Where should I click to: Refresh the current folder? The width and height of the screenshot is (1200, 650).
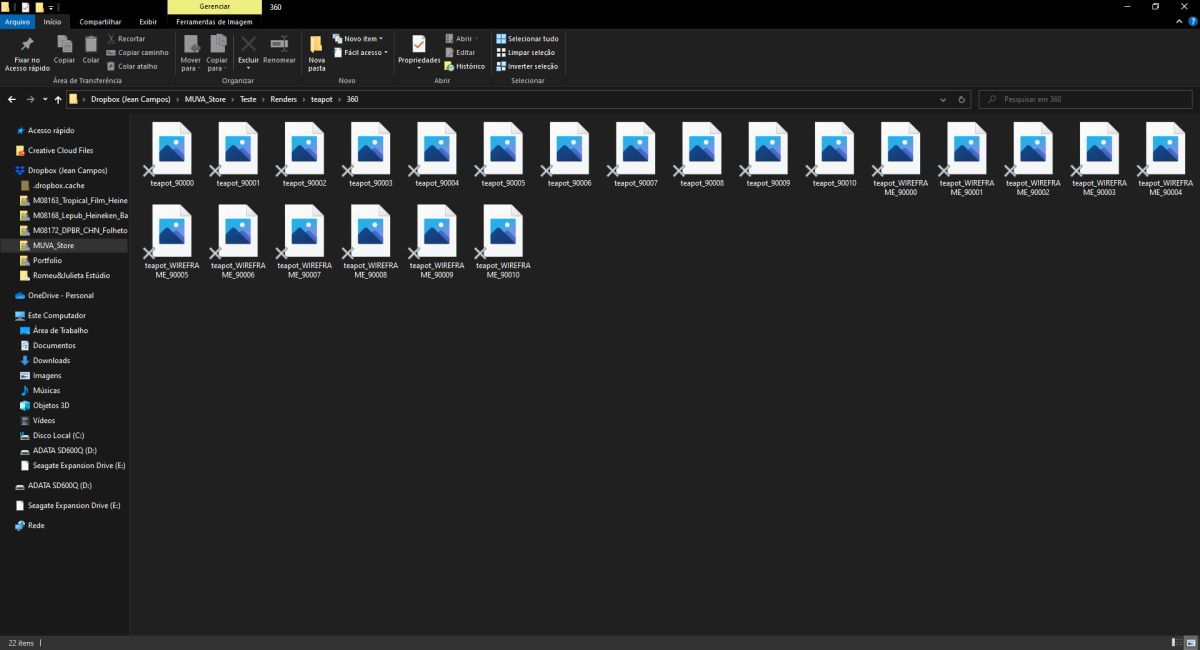(x=962, y=100)
